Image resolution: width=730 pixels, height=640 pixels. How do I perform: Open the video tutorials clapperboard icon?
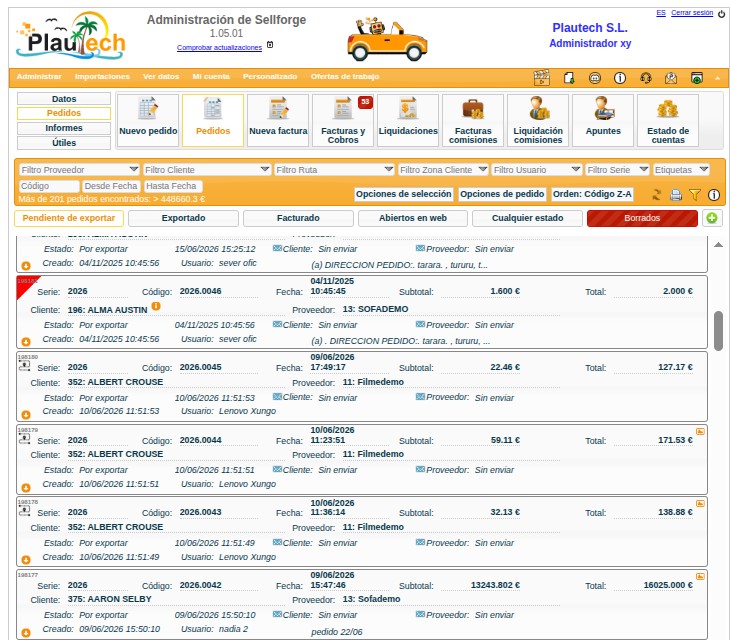point(541,78)
